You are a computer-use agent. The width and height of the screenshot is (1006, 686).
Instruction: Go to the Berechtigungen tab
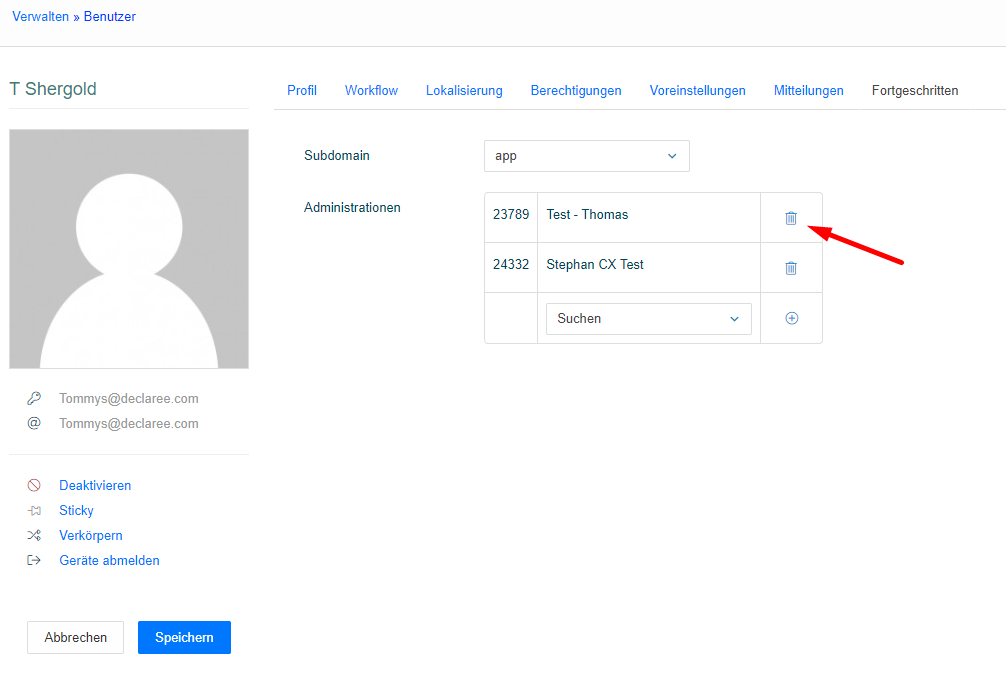(x=576, y=90)
